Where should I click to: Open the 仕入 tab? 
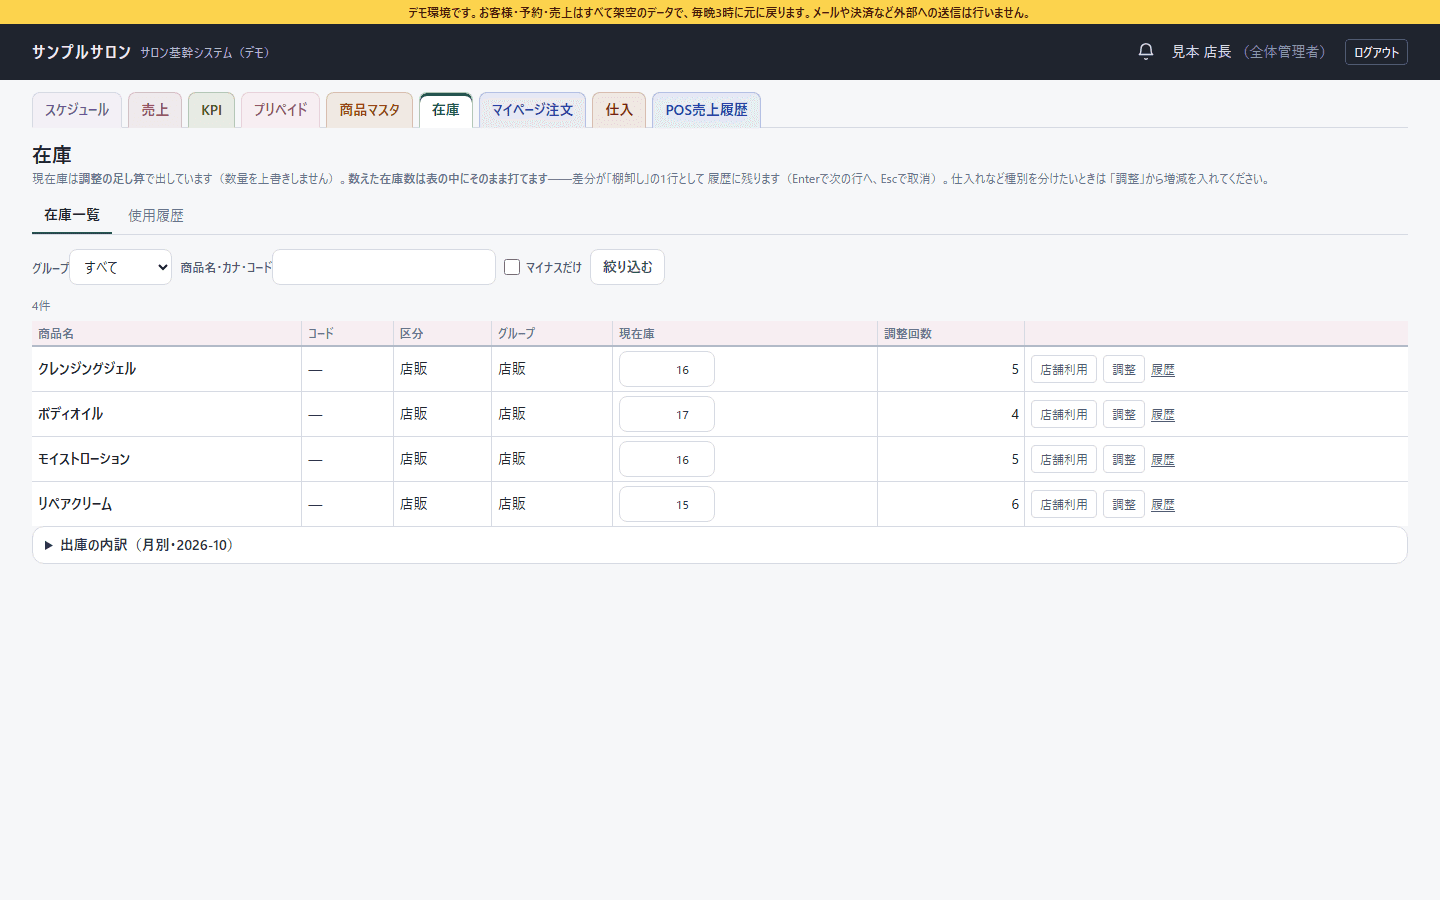[x=619, y=110]
